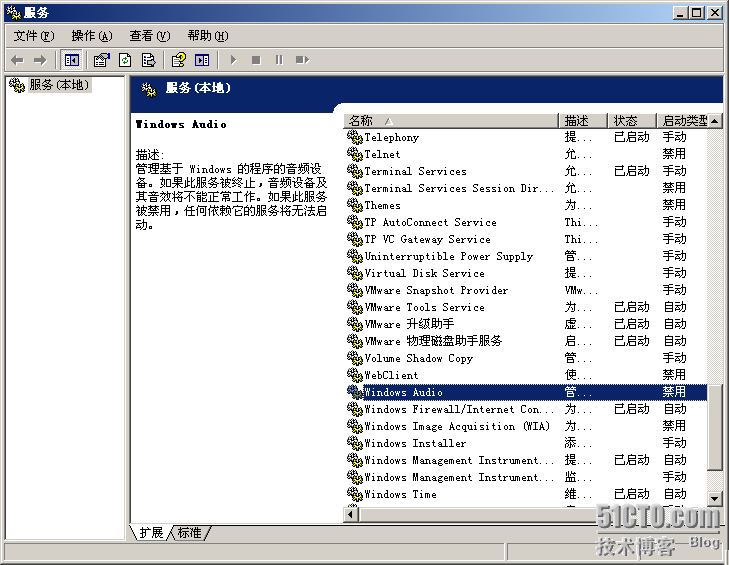Select 服务(本地) in the left tree

coord(59,85)
